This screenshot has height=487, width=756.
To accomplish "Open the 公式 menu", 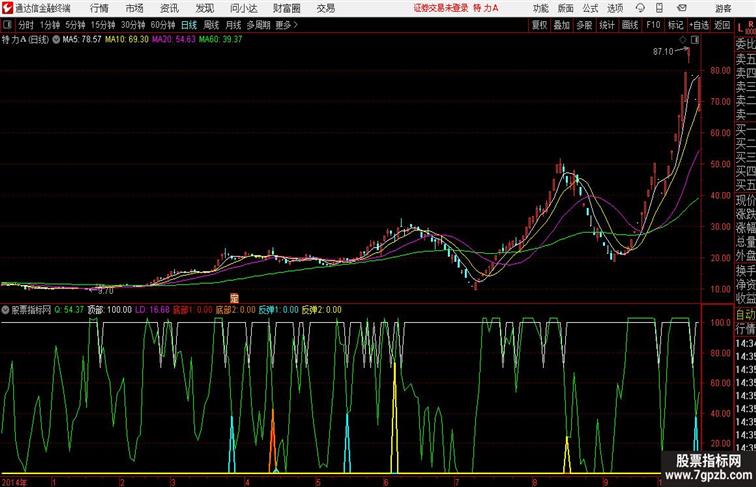I will pyautogui.click(x=590, y=8).
